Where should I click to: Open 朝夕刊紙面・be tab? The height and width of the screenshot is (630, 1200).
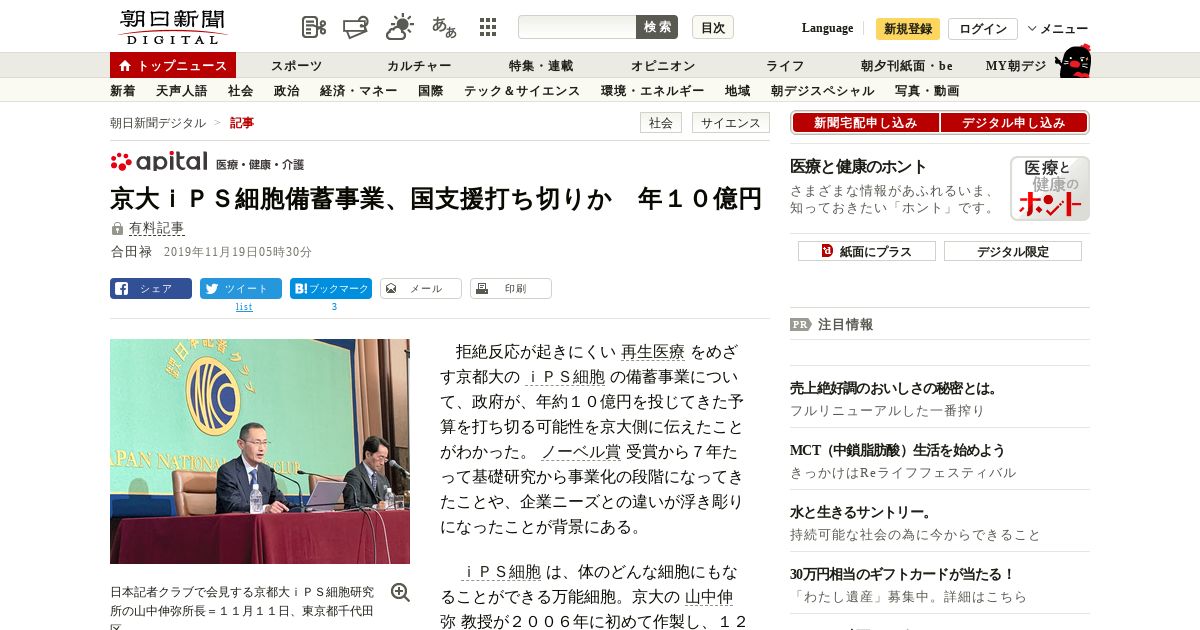coord(907,66)
